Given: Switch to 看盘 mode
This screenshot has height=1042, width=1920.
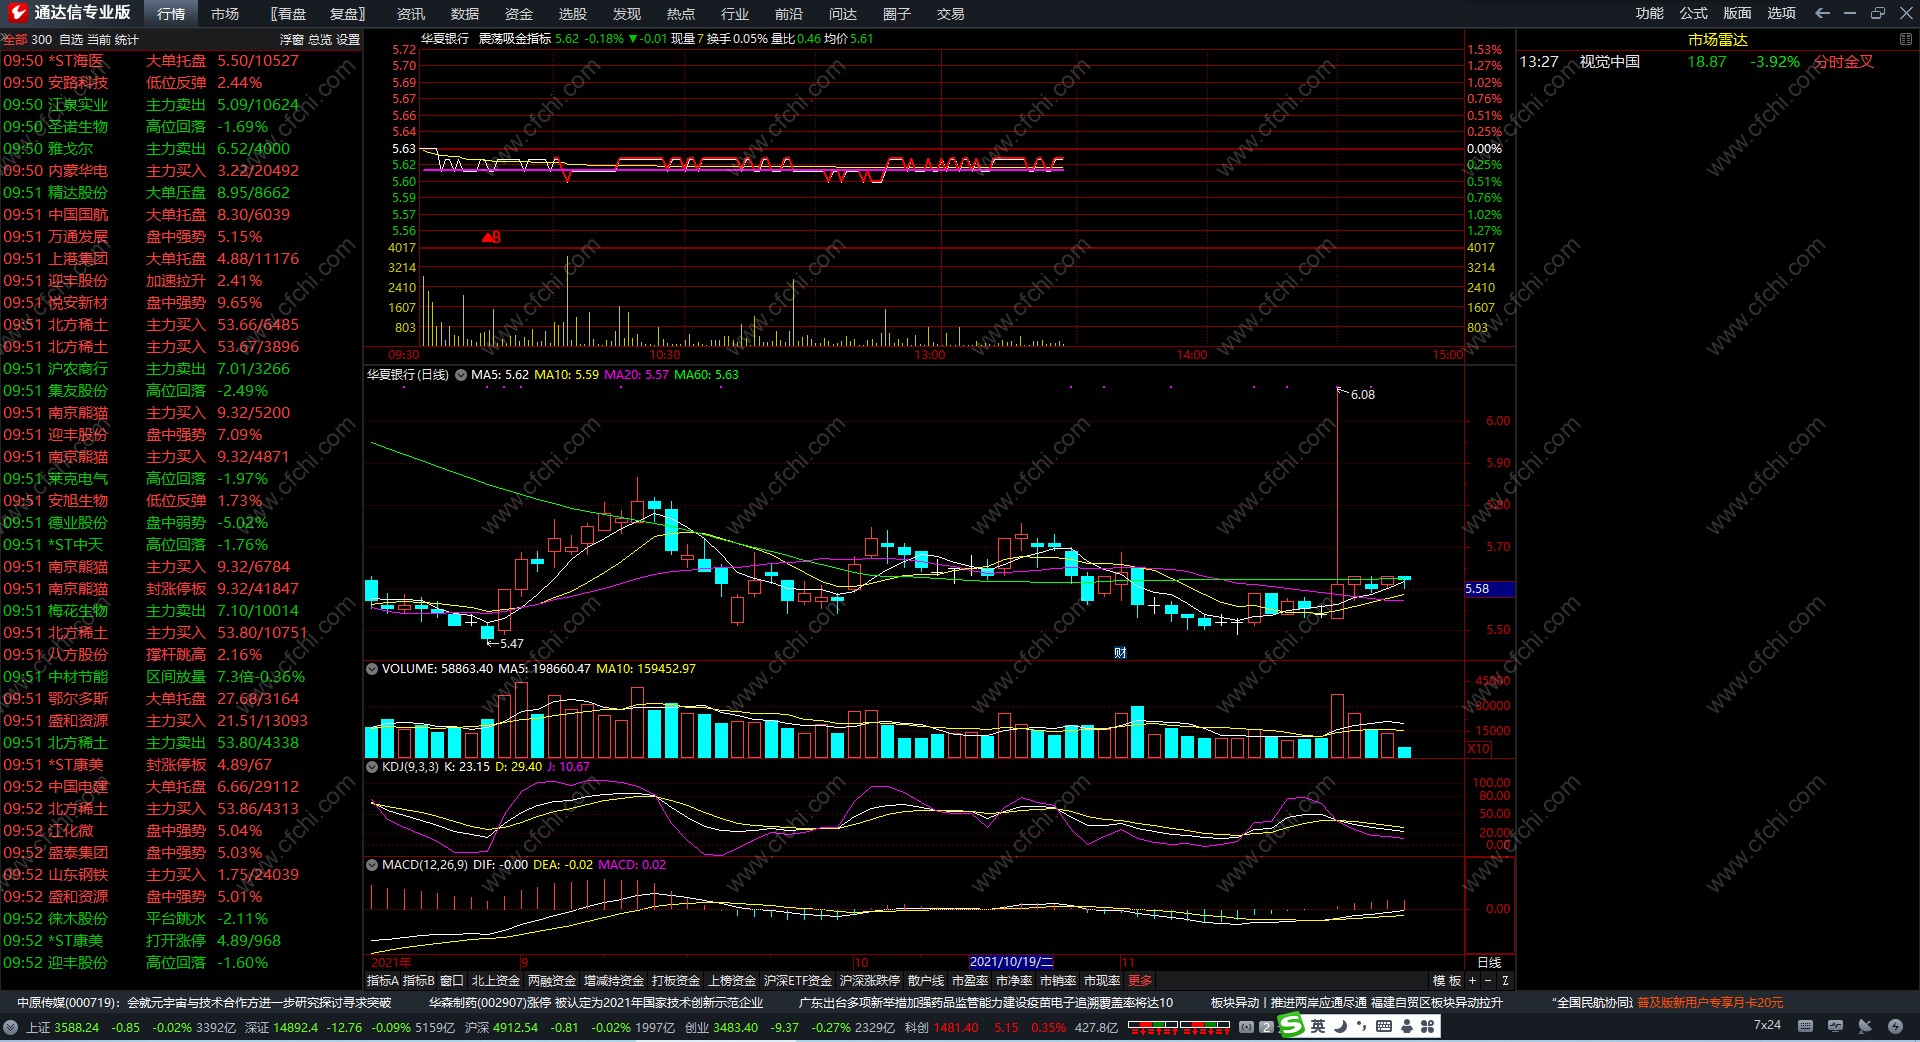Looking at the screenshot, I should [290, 14].
